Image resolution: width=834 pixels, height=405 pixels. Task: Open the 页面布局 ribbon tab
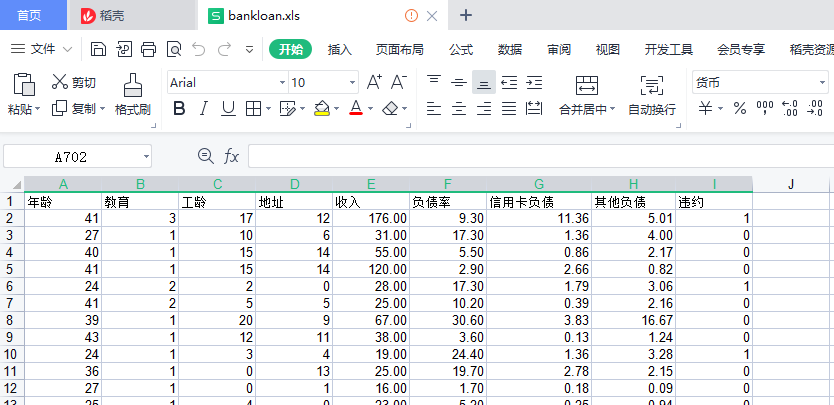tap(399, 49)
